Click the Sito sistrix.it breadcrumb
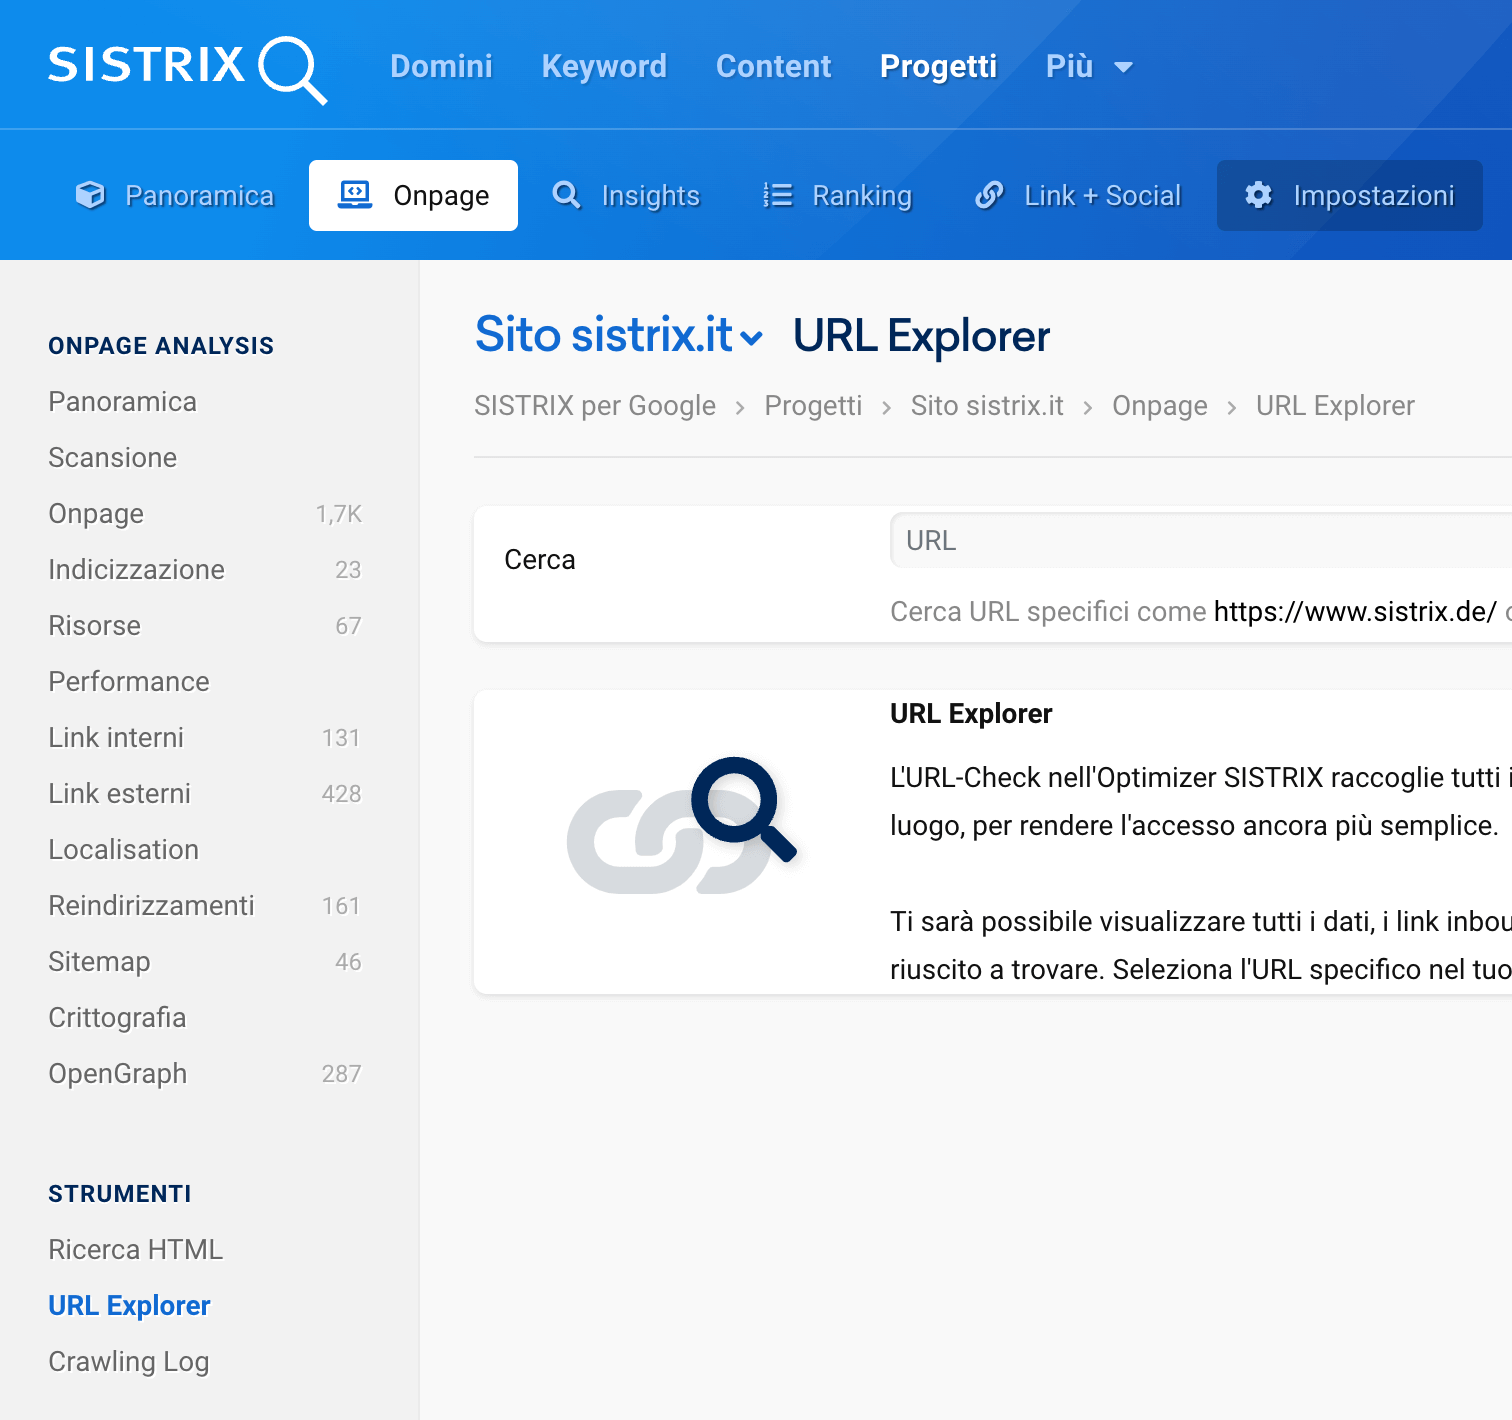 tap(987, 406)
